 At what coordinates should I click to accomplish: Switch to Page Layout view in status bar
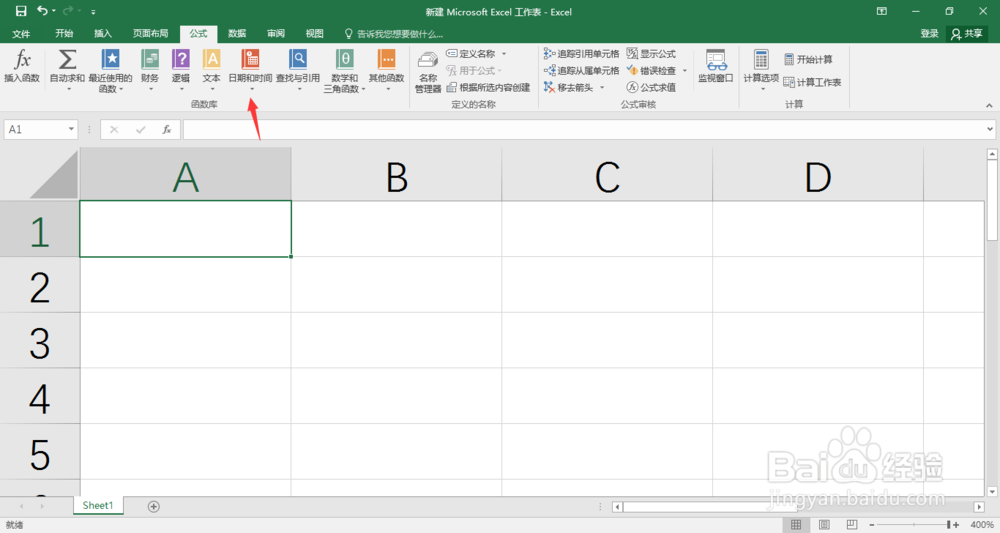(x=824, y=525)
